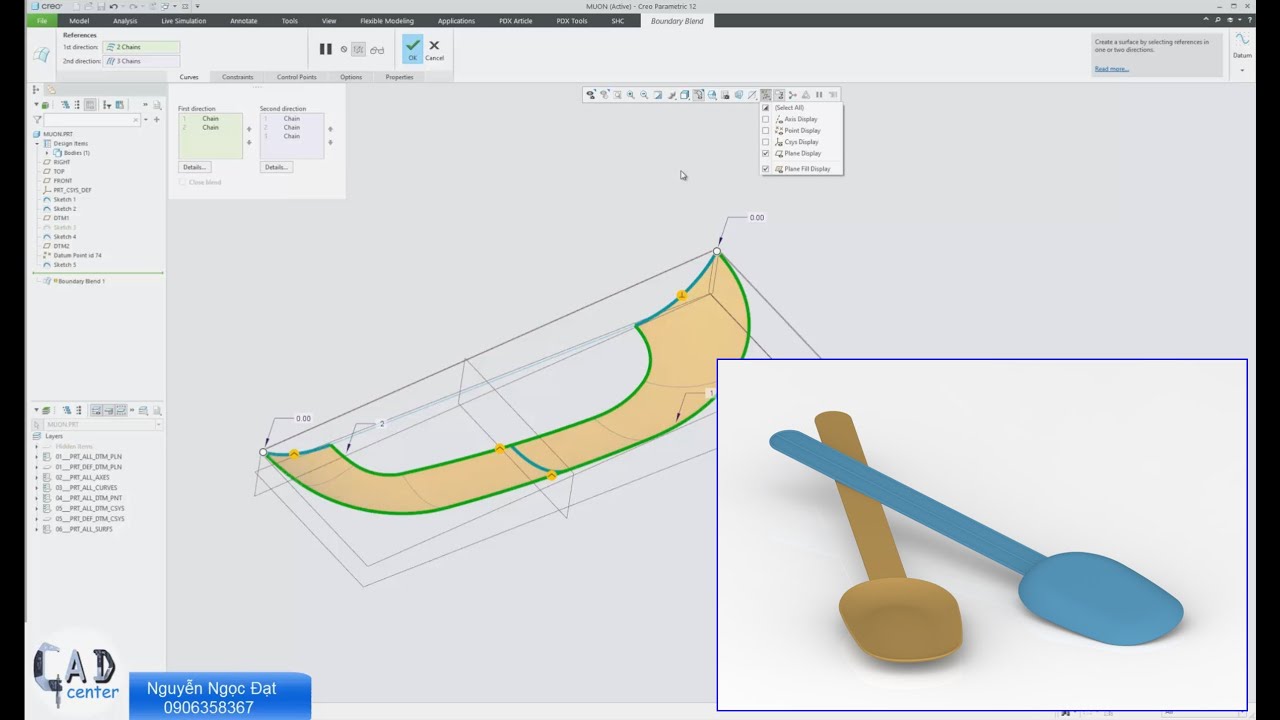Viewport: 1280px width, 720px height.
Task: Uncheck the Plane Display checkbox
Action: coord(766,153)
